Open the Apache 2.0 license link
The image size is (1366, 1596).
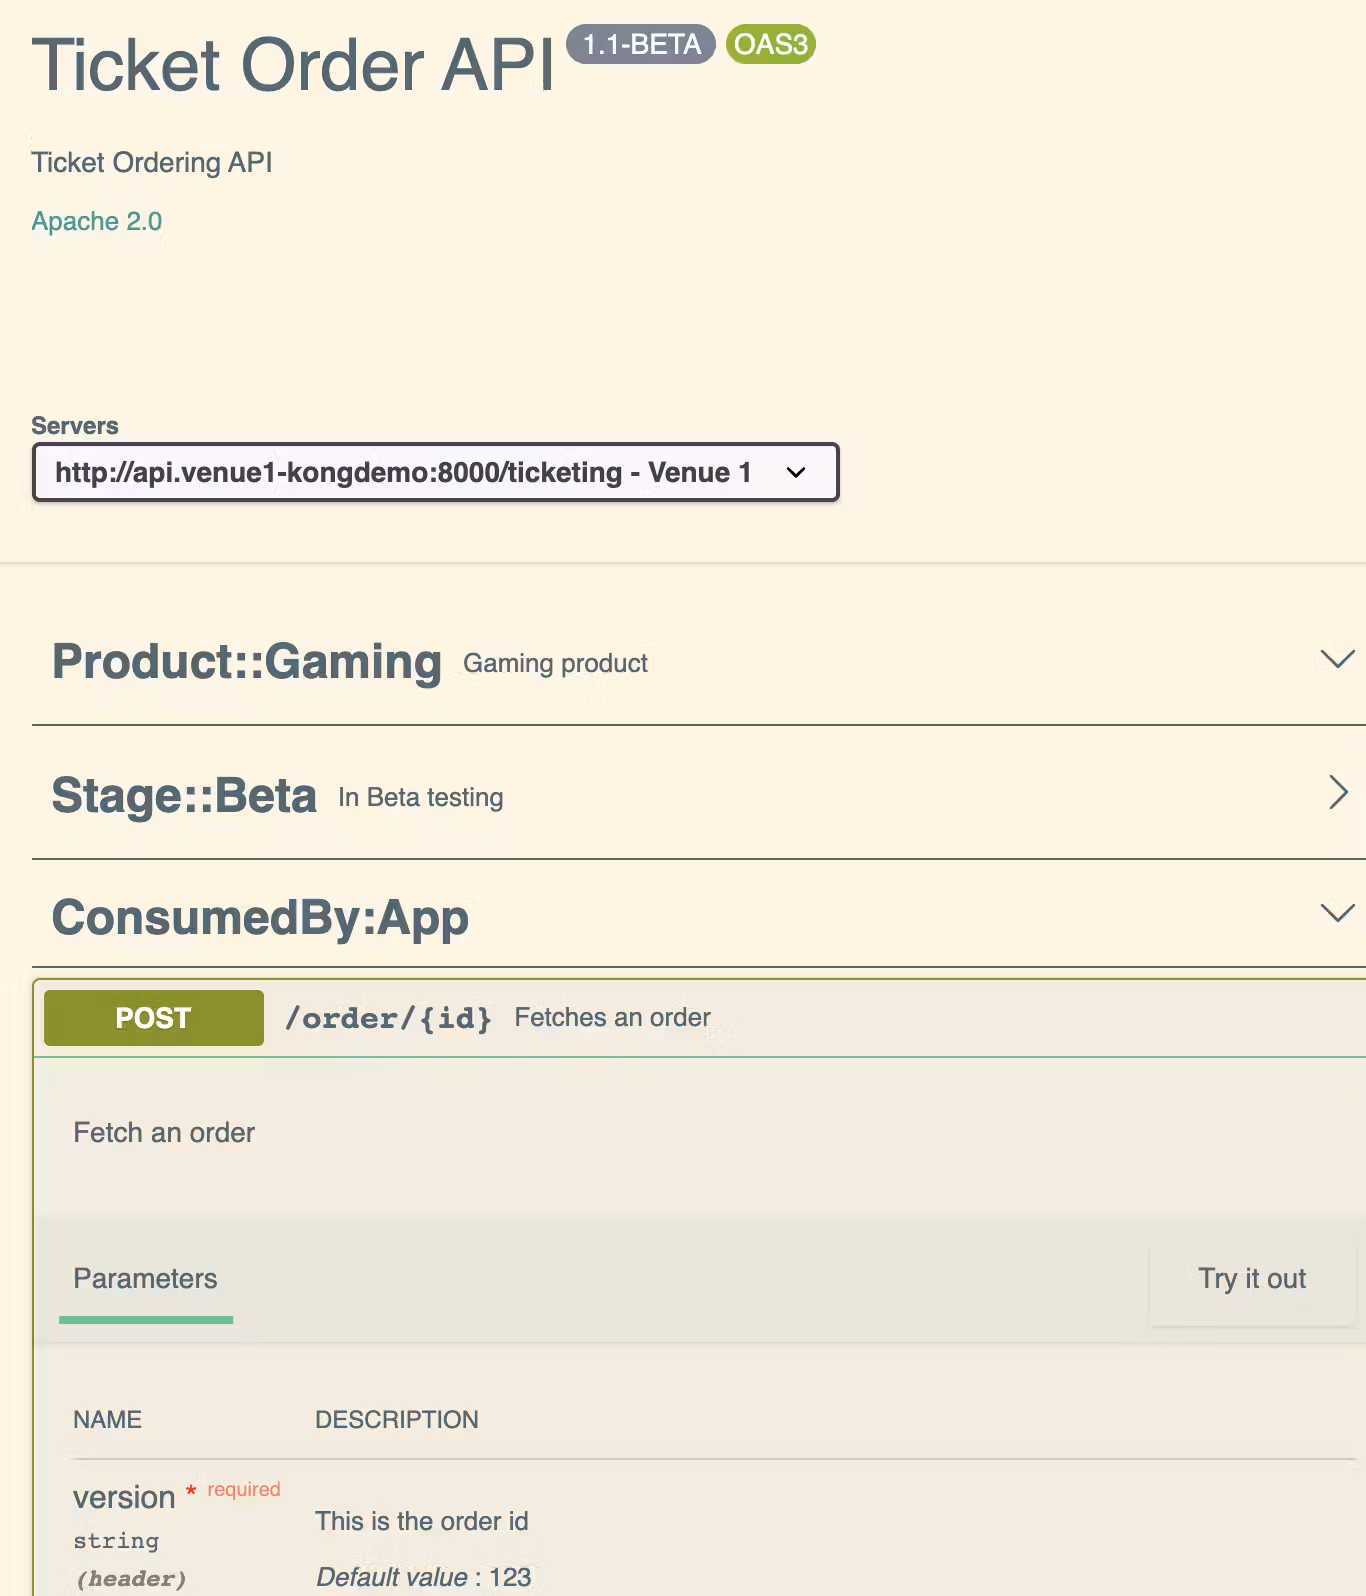(97, 221)
